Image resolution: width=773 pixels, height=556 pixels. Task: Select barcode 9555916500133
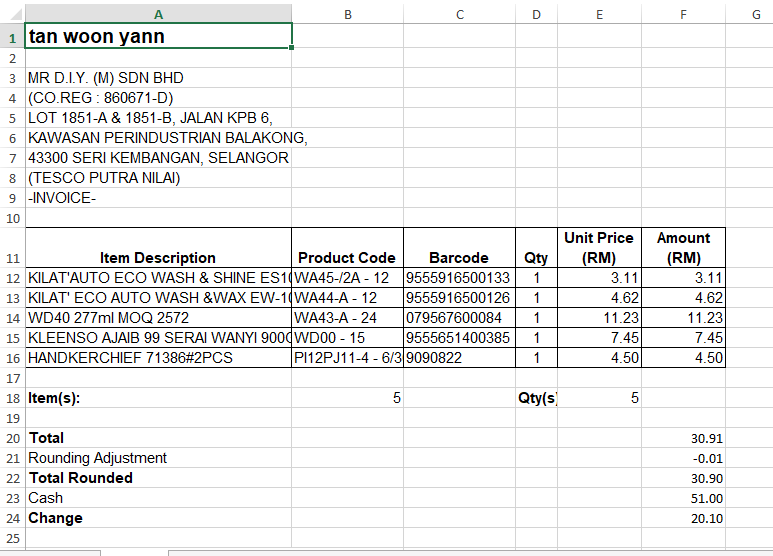459,278
